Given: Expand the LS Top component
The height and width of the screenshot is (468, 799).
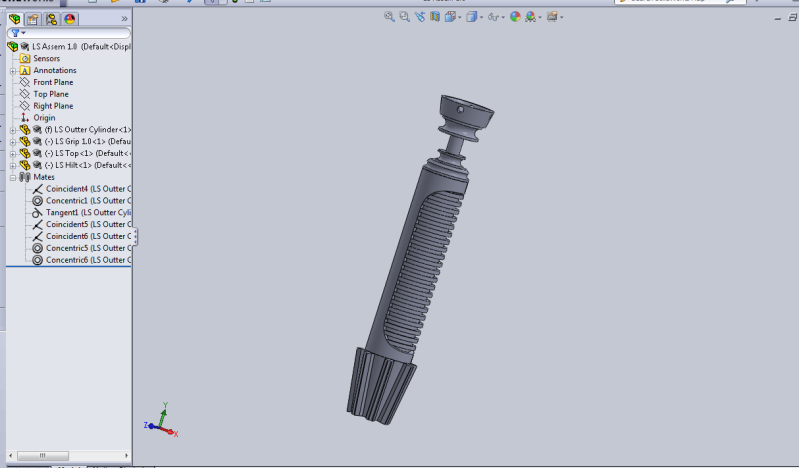Looking at the screenshot, I should (13, 153).
